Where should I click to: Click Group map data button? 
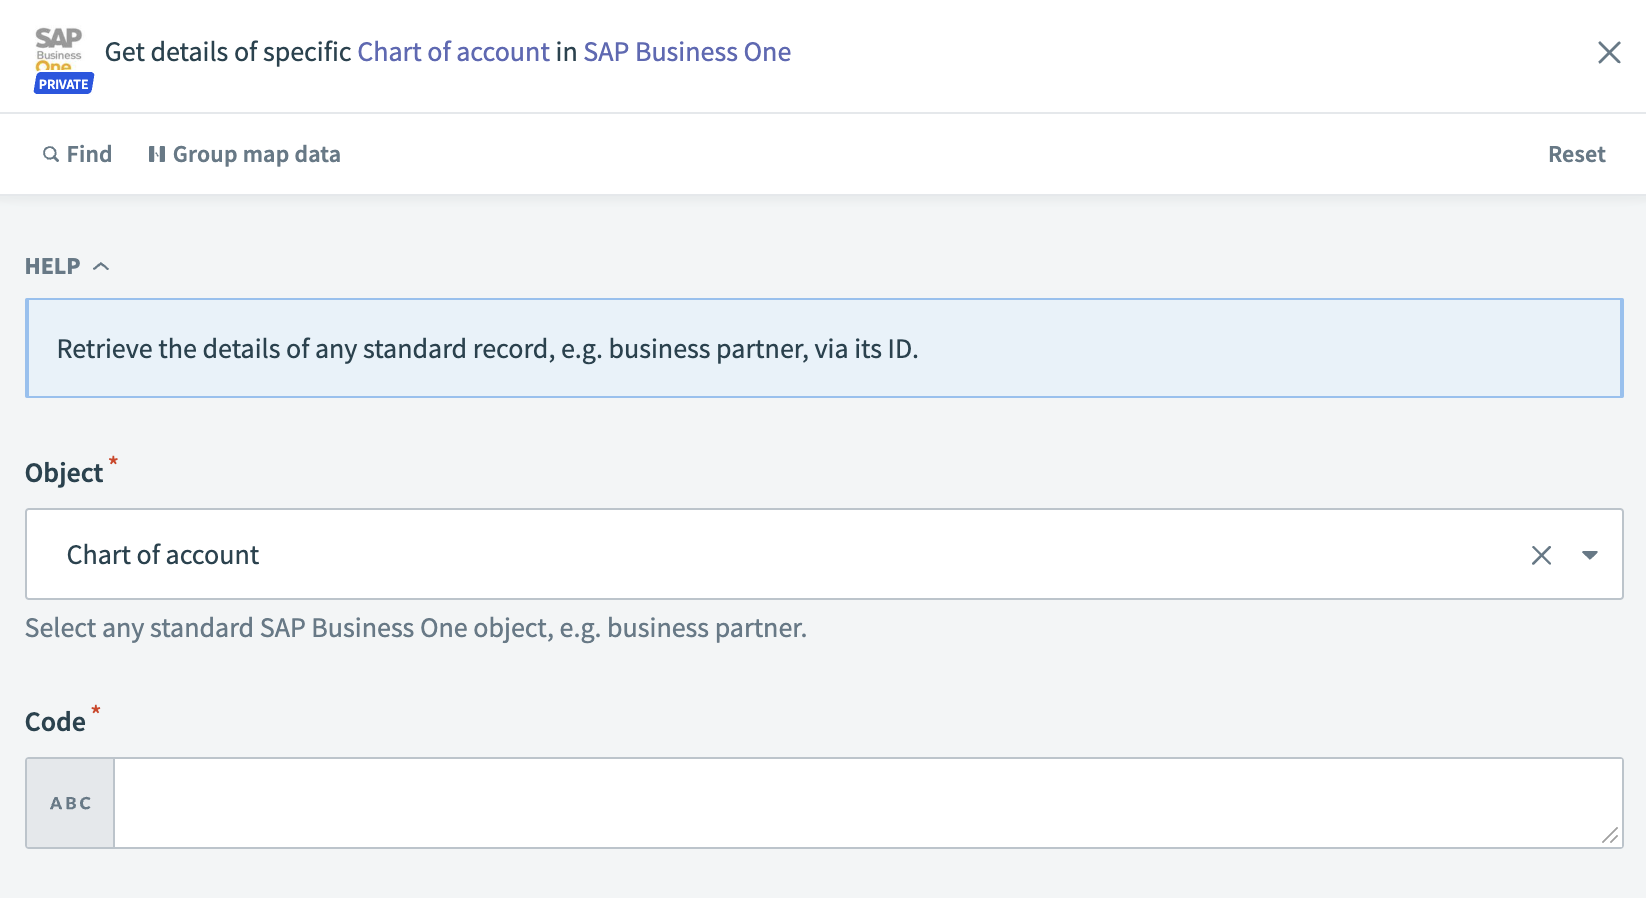pos(244,154)
